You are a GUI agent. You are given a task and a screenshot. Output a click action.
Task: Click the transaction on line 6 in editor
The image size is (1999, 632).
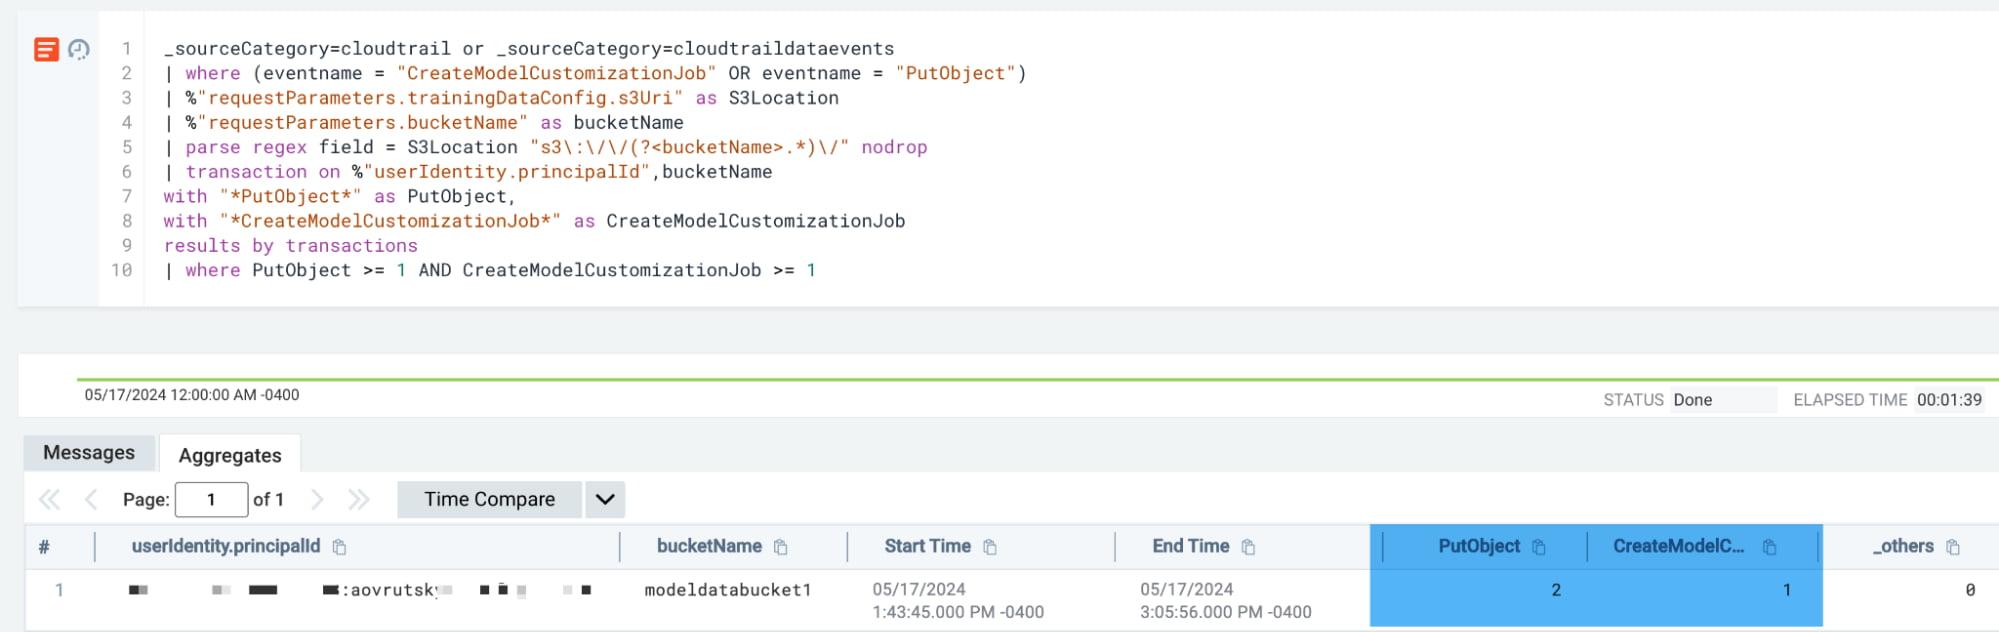click(468, 172)
